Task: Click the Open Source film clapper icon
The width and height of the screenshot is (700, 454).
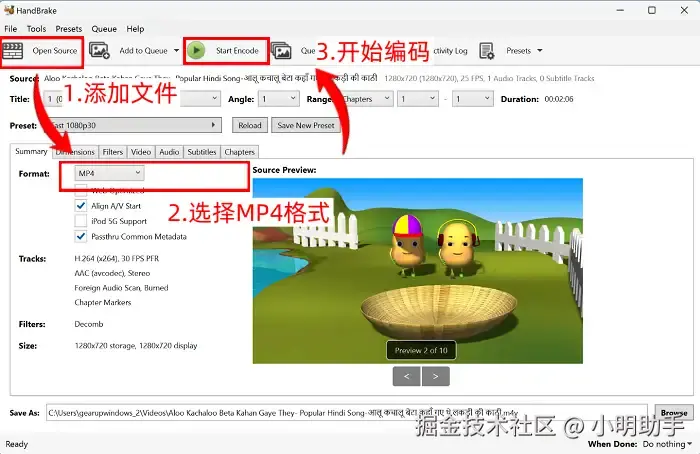Action: coord(12,51)
